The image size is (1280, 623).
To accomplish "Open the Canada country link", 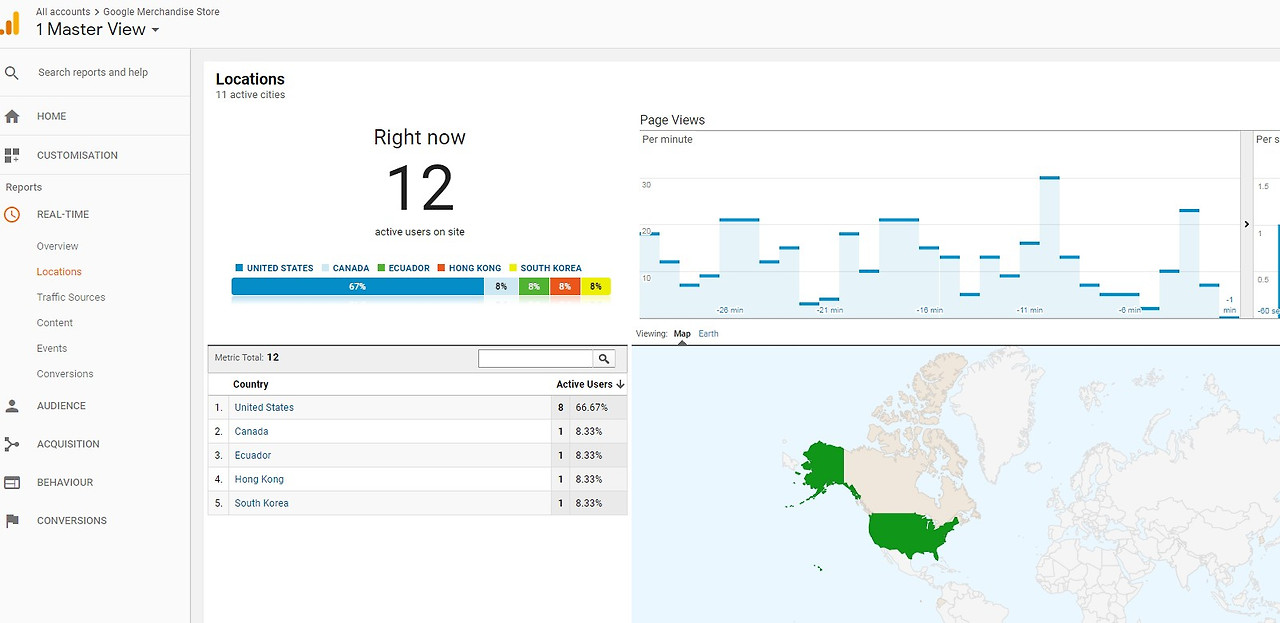I will [251, 432].
